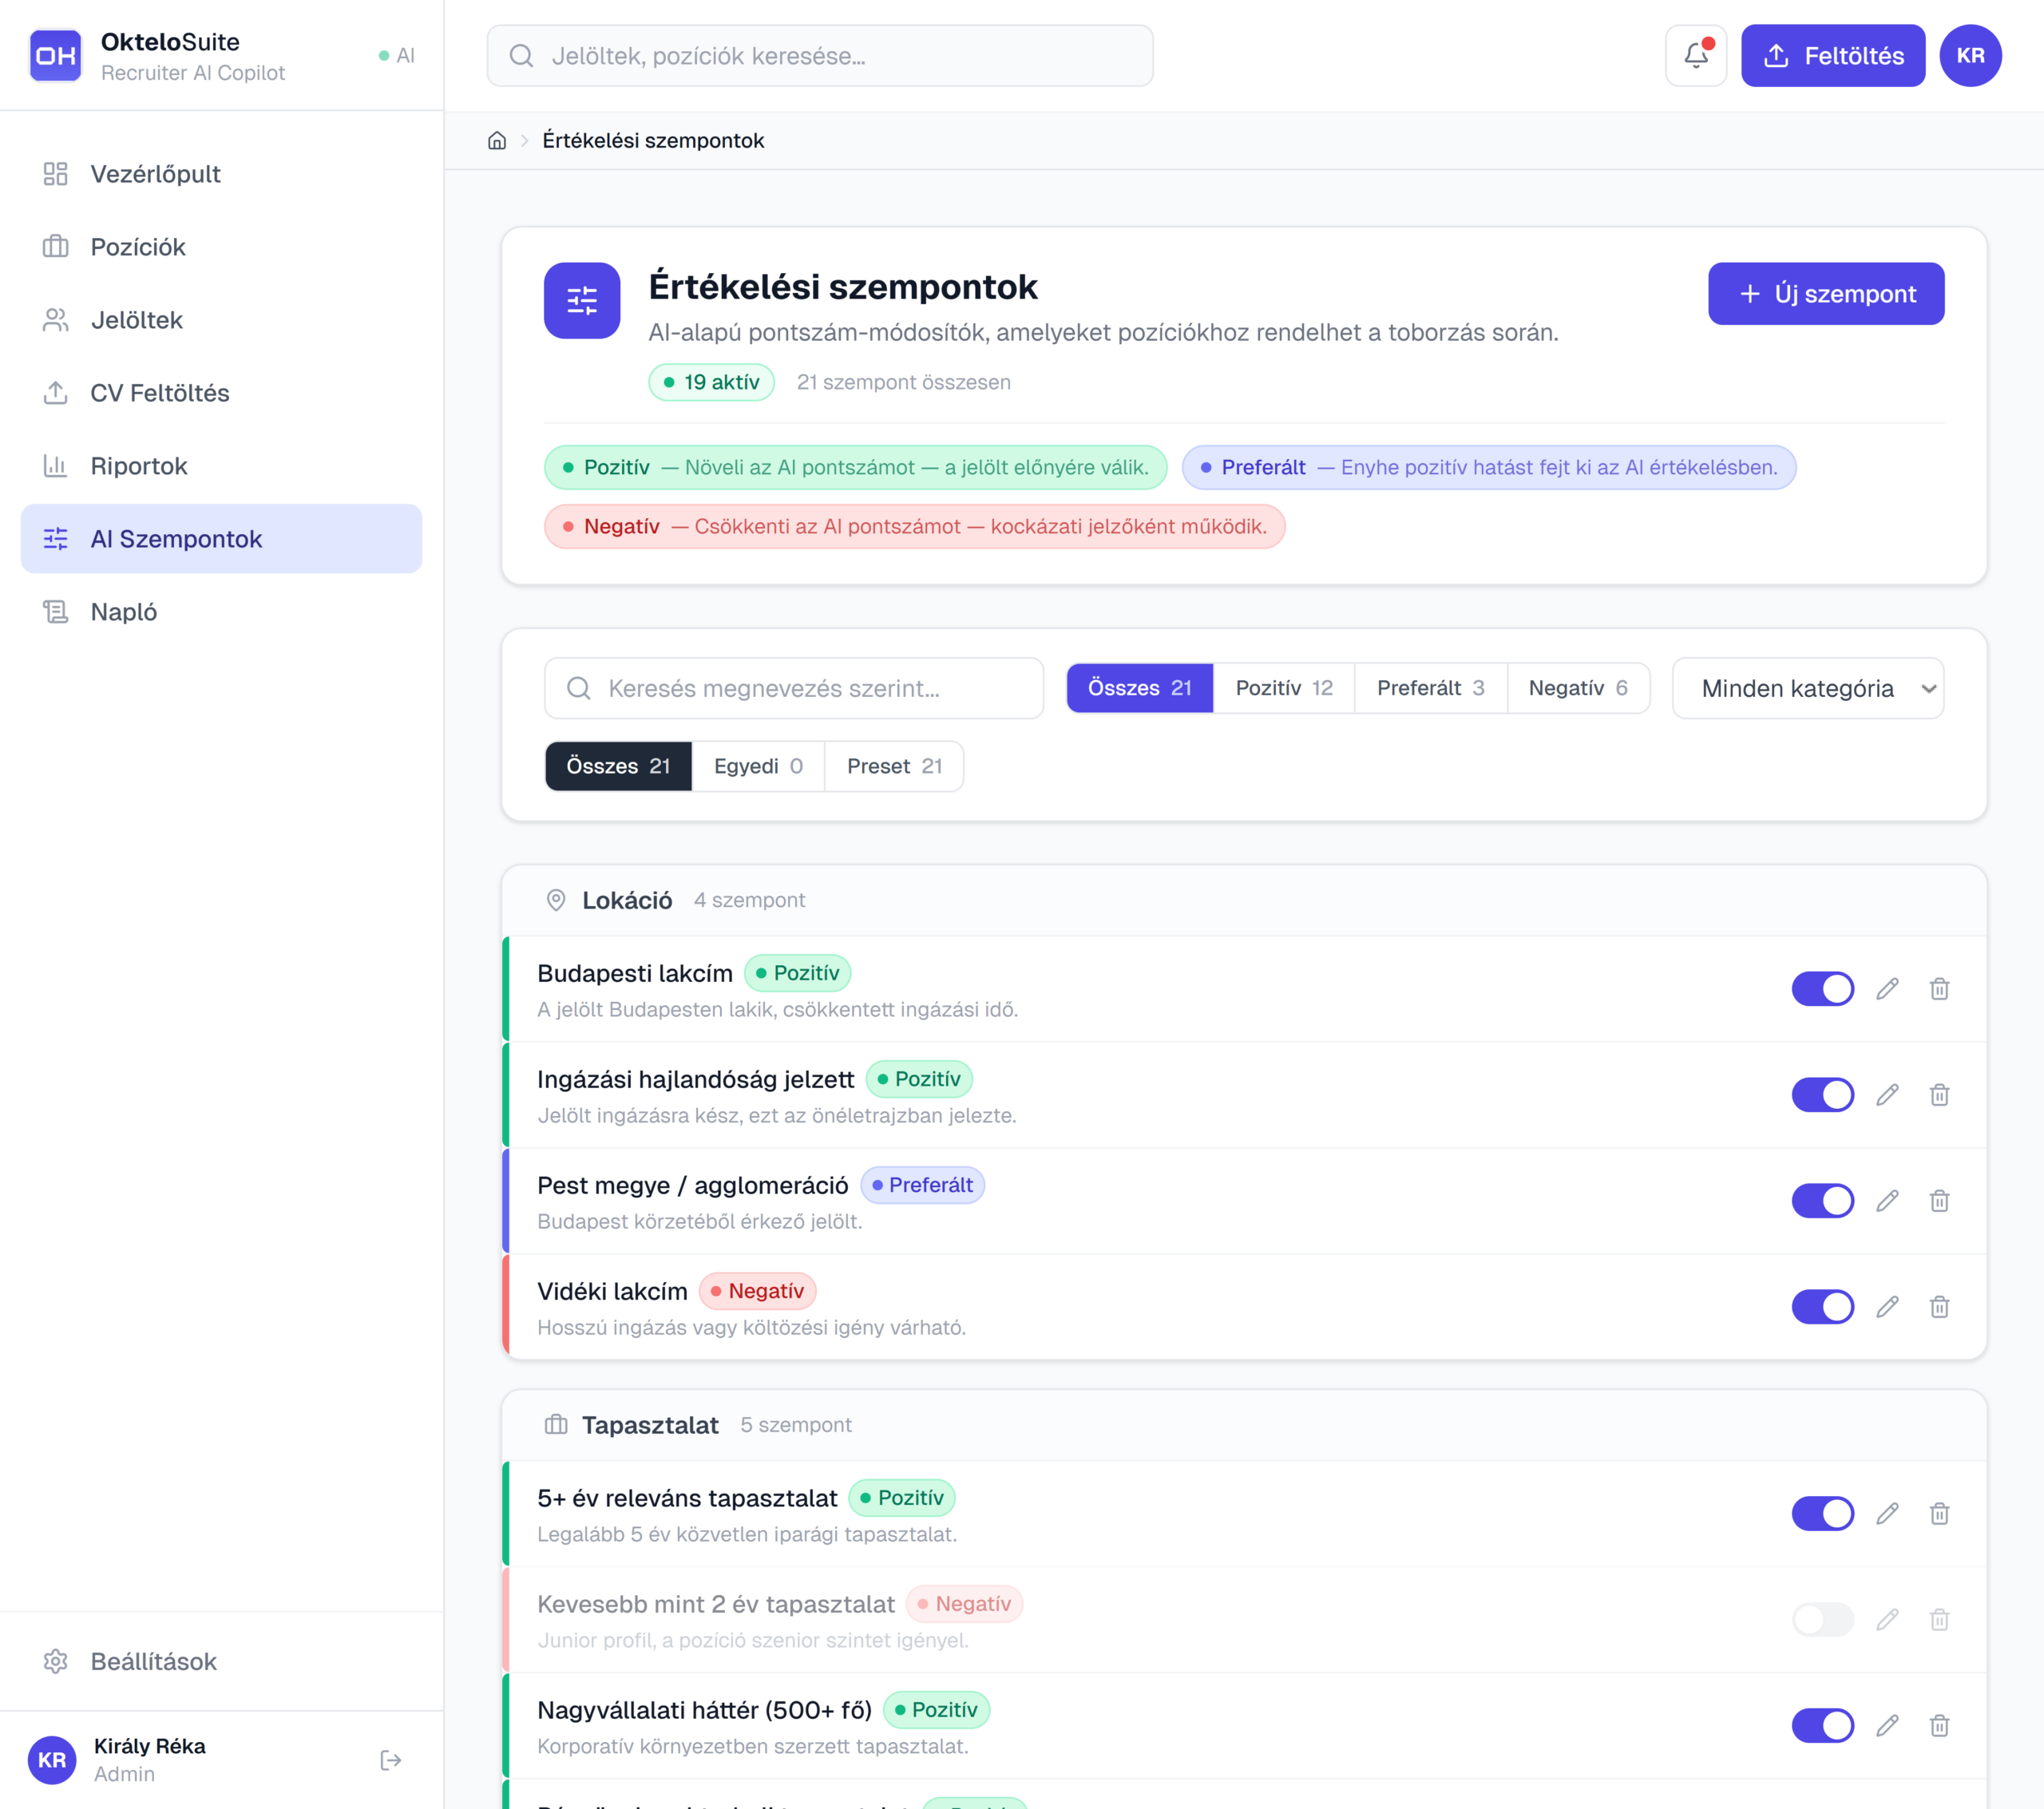The height and width of the screenshot is (1809, 2044).
Task: Click the Új szempont button
Action: [x=1825, y=294]
